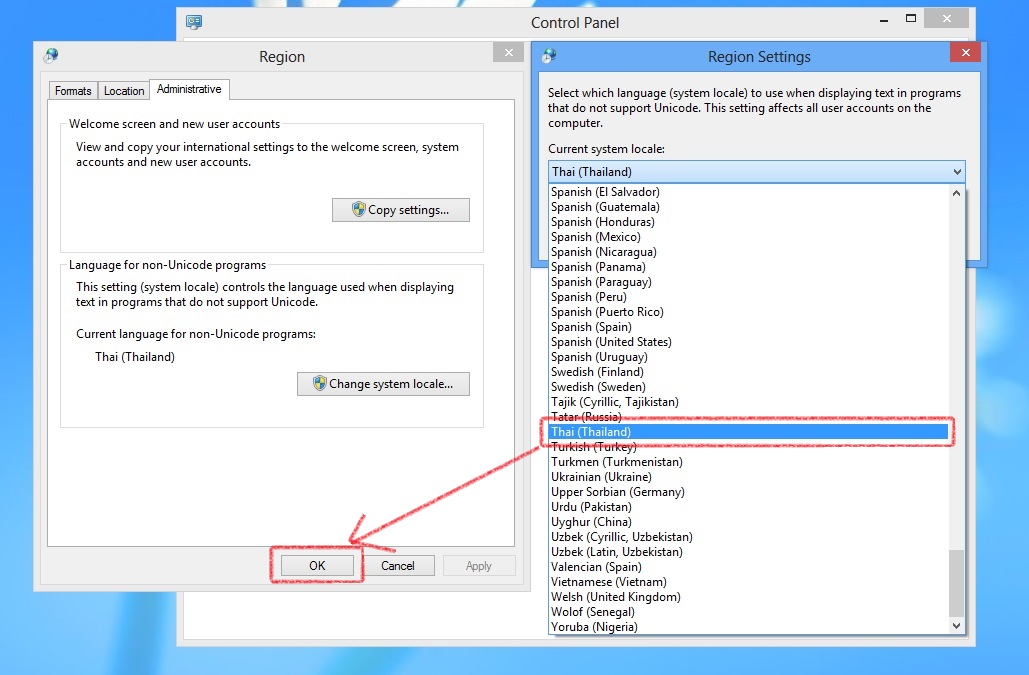The height and width of the screenshot is (675, 1029).
Task: Click the Region Settings title bar globe icon
Action: point(546,56)
